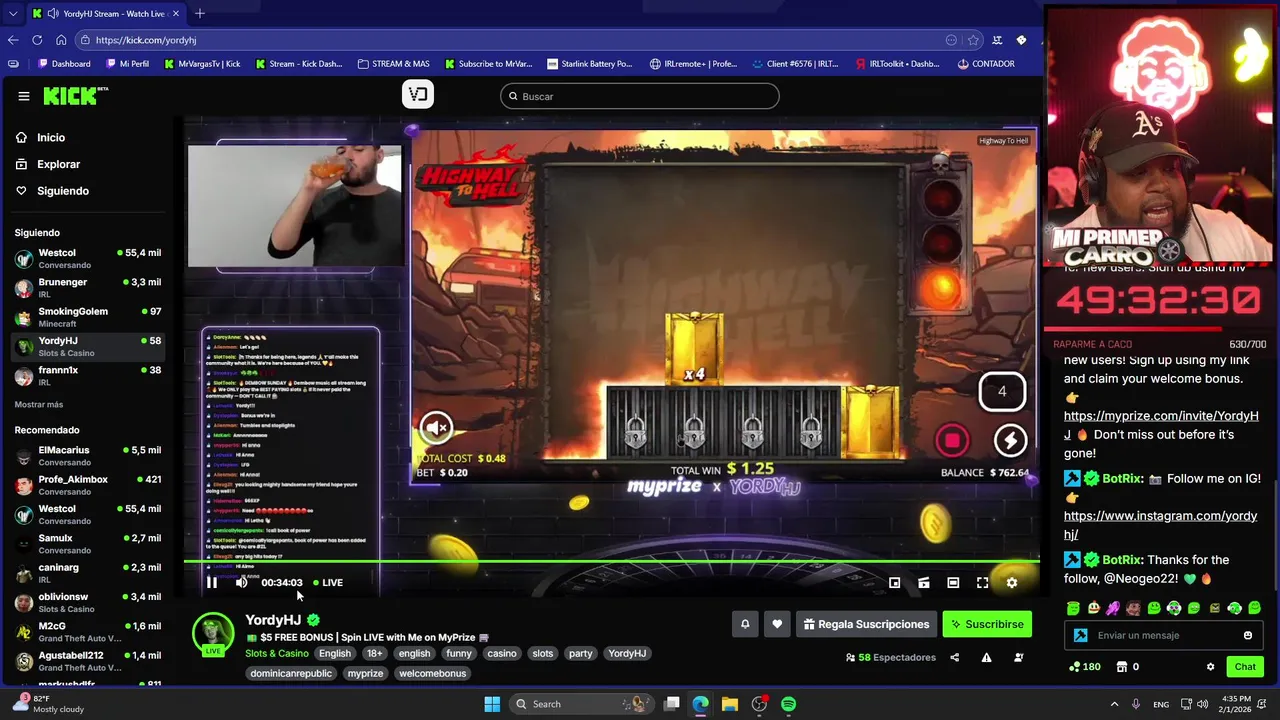1280x720 pixels.
Task: Click the spin counter showing 4
Action: click(x=1002, y=392)
